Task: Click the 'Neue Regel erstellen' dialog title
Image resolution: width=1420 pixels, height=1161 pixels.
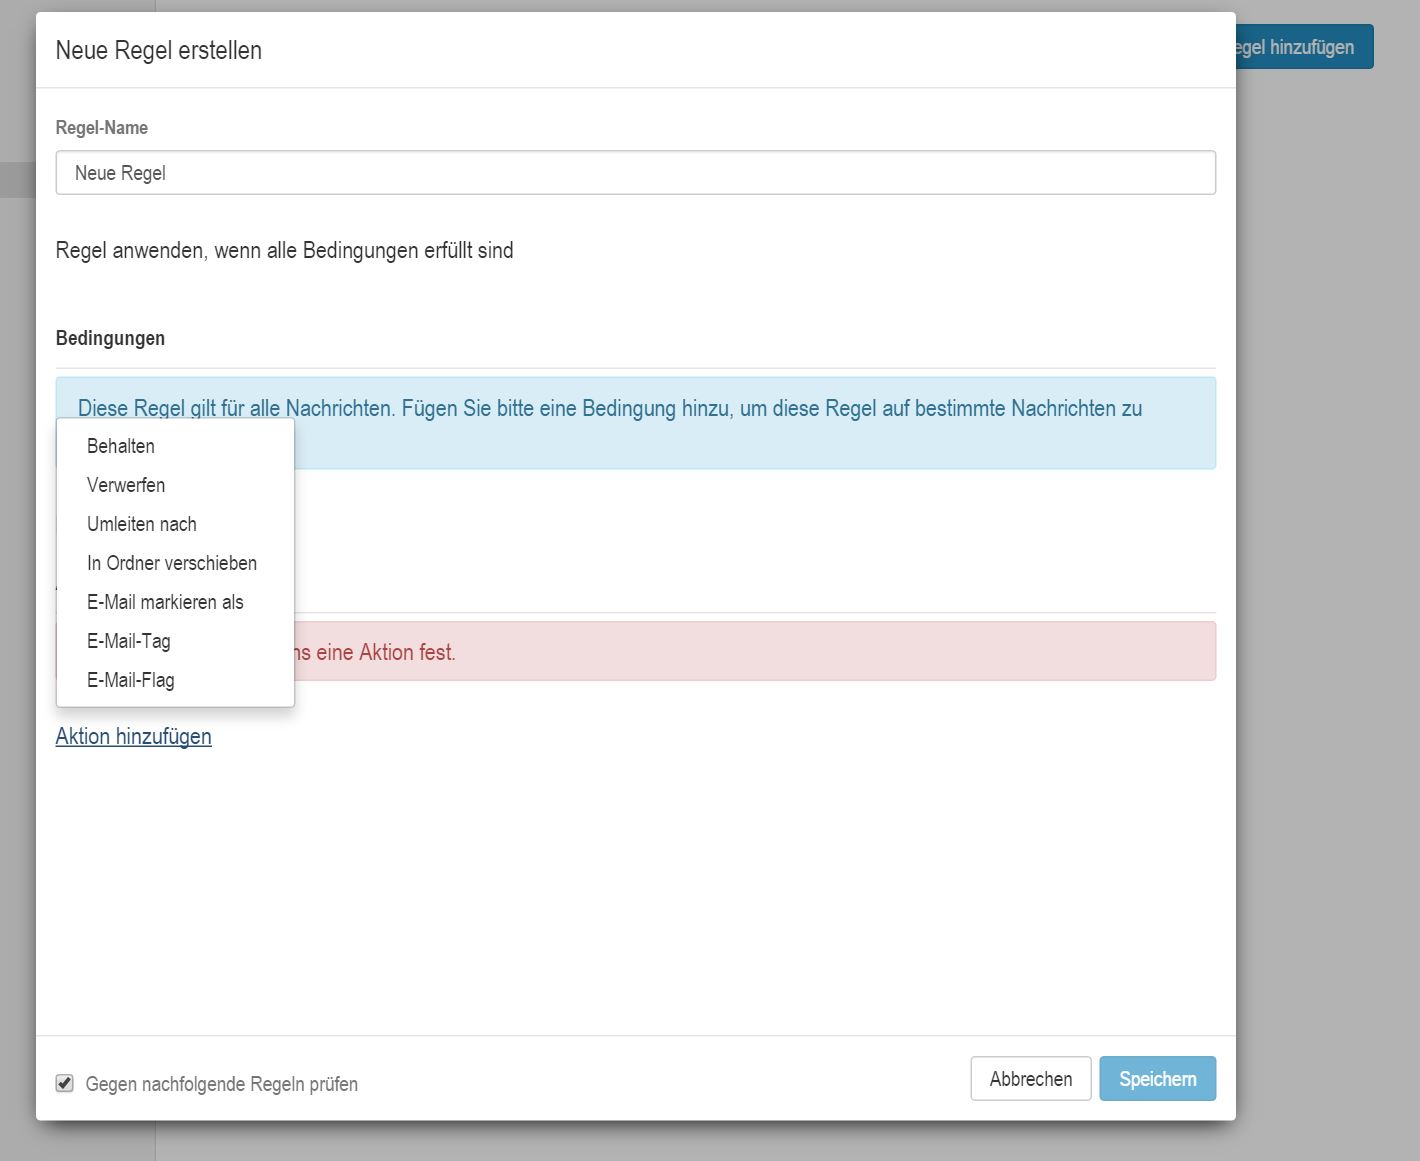Action: tap(159, 50)
